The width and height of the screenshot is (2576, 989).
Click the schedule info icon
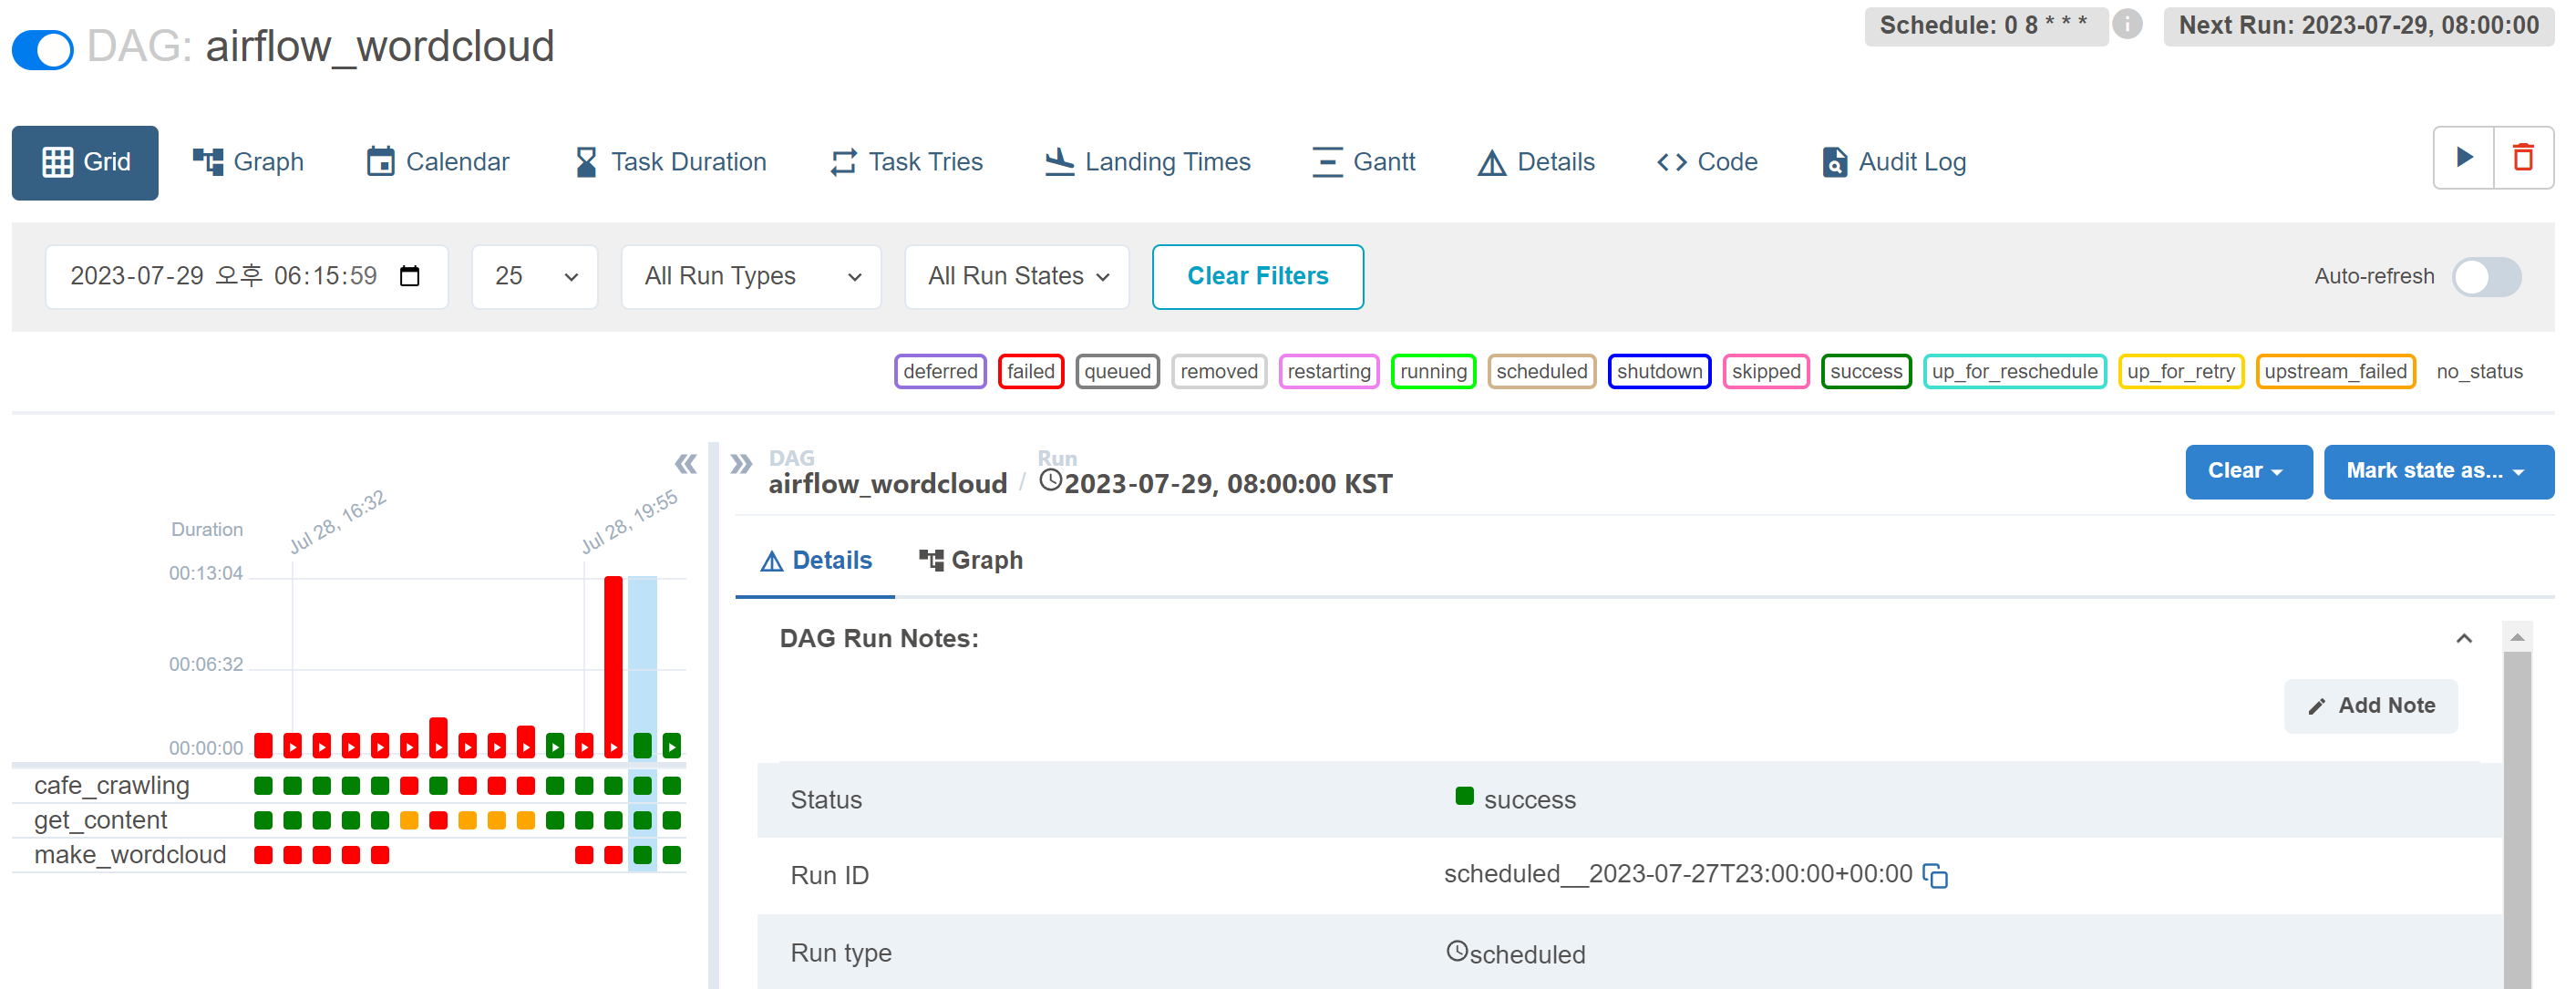click(x=2128, y=25)
